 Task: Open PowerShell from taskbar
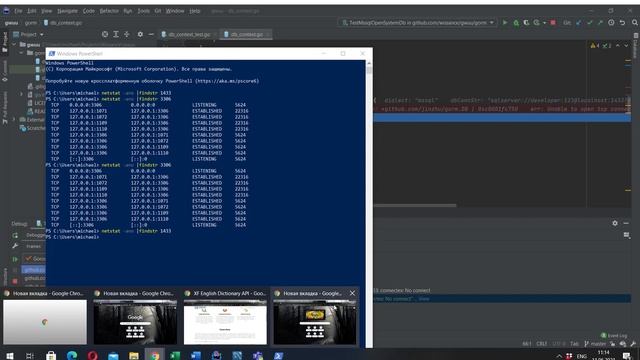click(278, 356)
